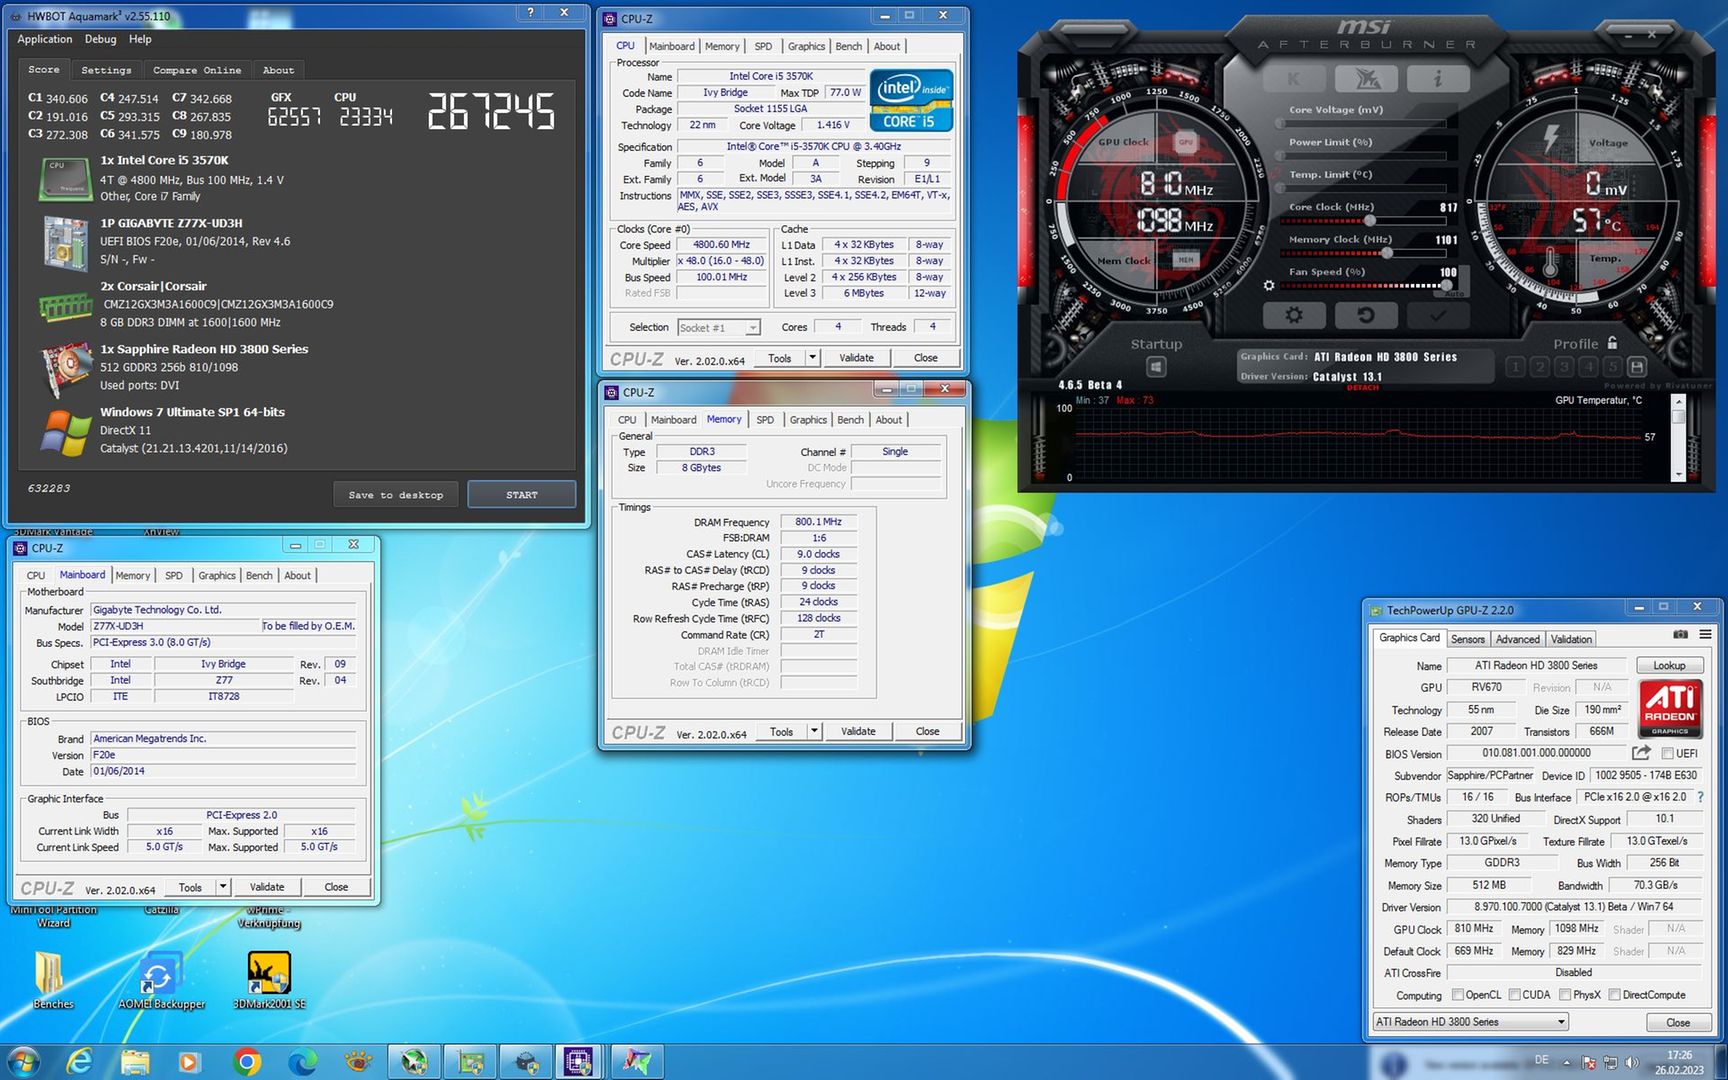This screenshot has width=1728, height=1080.
Task: Open Afterburner information i button
Action: pos(1438,78)
